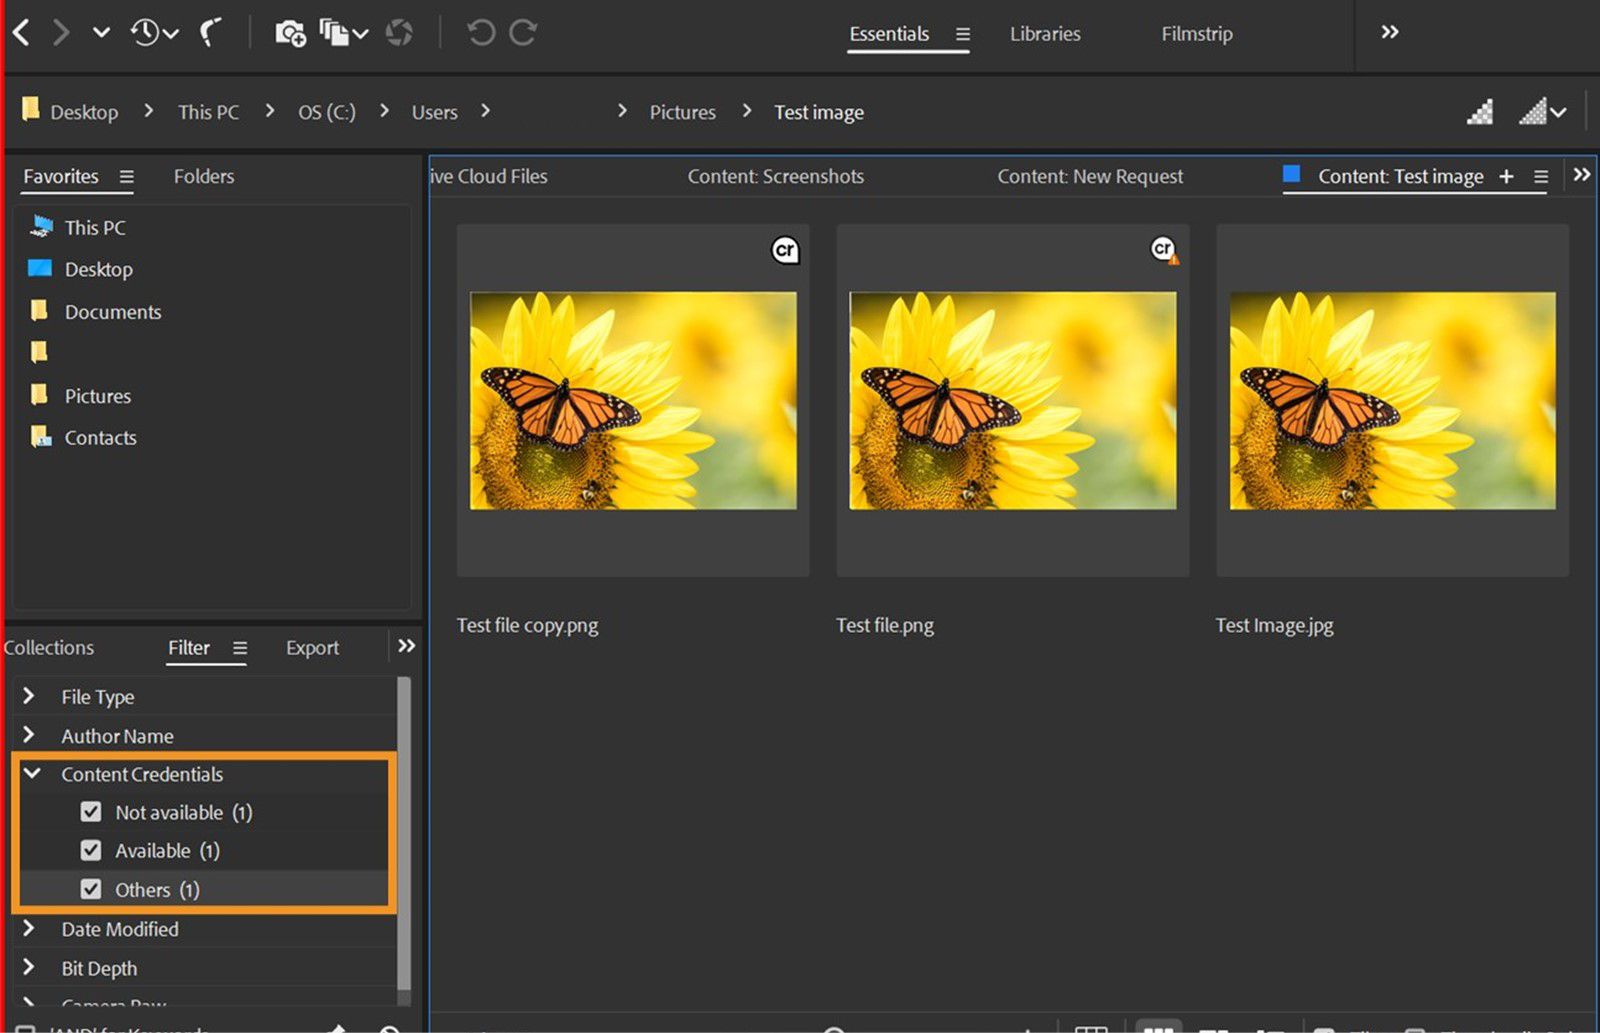Switch to the Creative Cloud Files tab
The height and width of the screenshot is (1033, 1600).
489,176
